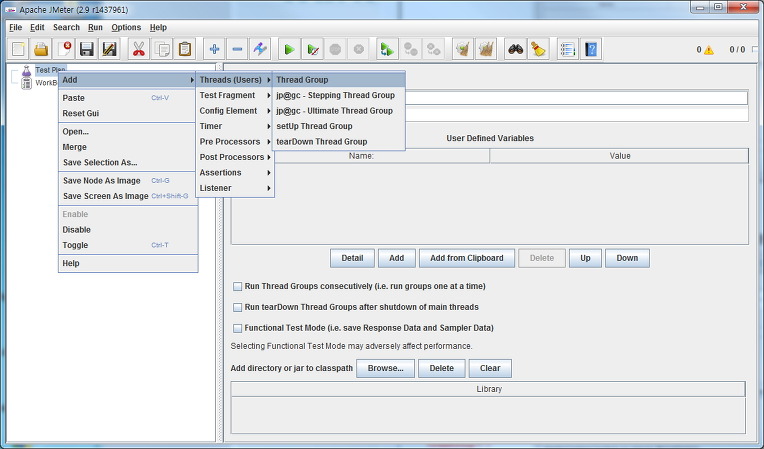This screenshot has height=449, width=764.
Task: Click the Up button
Action: (585, 258)
